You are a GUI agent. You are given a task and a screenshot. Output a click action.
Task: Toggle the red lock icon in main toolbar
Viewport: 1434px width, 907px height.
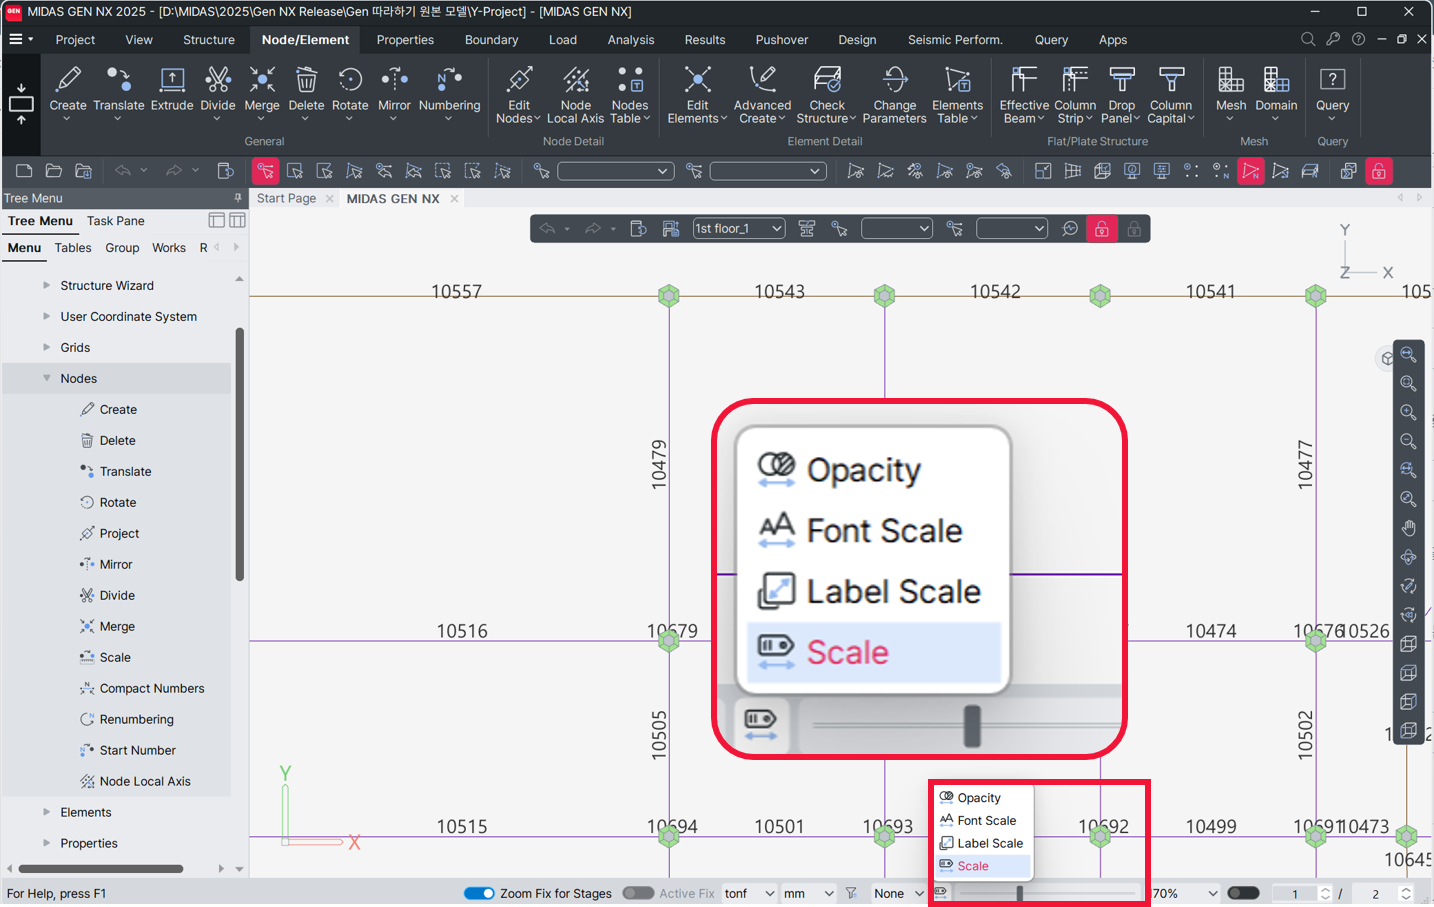[x=1379, y=171]
